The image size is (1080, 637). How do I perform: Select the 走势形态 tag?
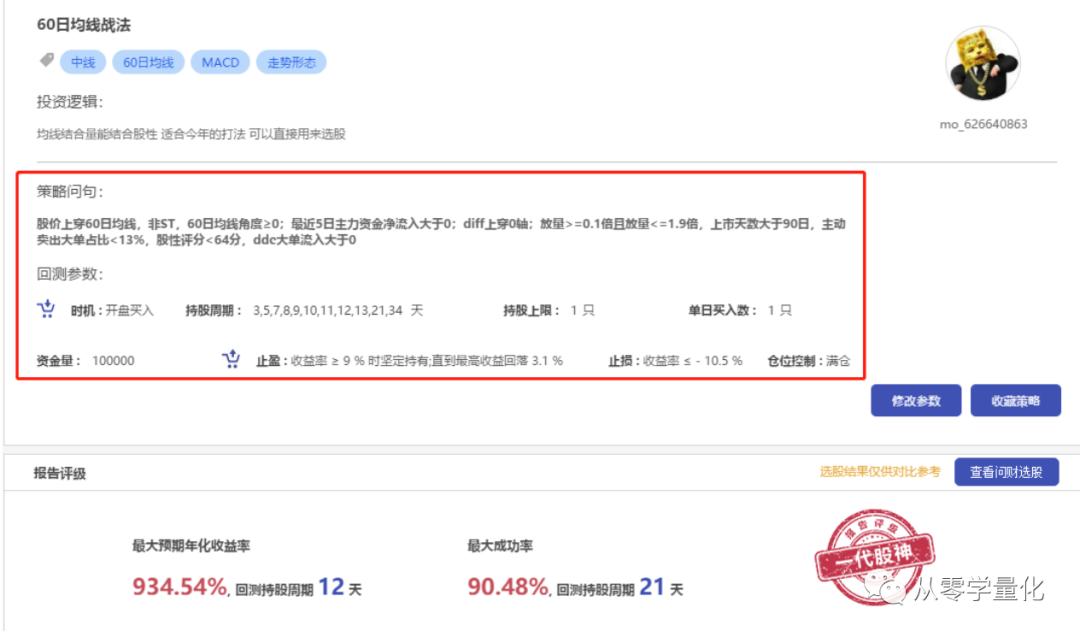pyautogui.click(x=292, y=61)
